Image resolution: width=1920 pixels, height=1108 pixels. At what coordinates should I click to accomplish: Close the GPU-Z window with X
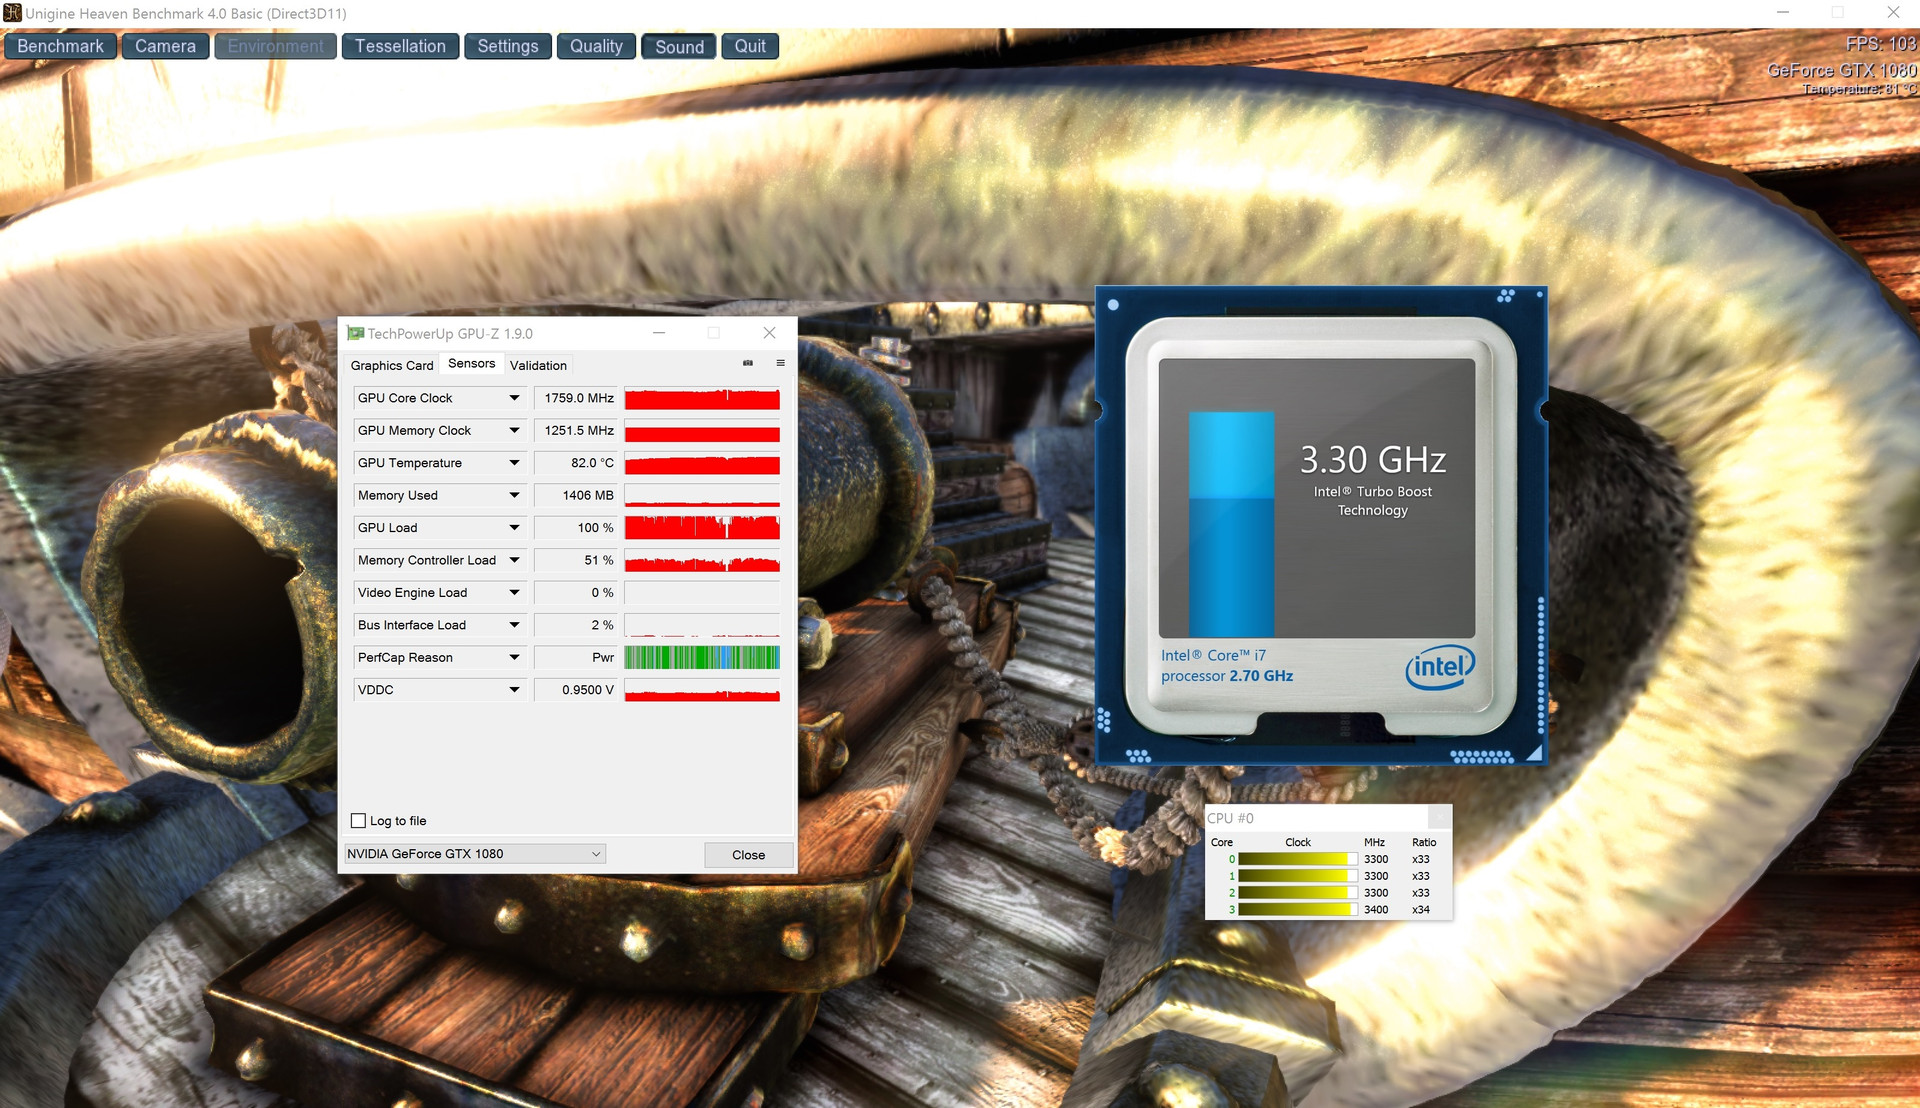[x=769, y=333]
